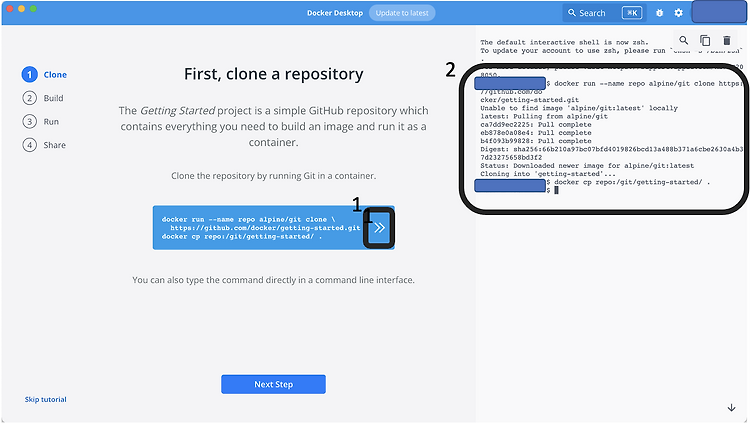Image resolution: width=750 pixels, height=423 pixels.
Task: Click the 'First, clone a repository' heading
Action: tap(274, 74)
